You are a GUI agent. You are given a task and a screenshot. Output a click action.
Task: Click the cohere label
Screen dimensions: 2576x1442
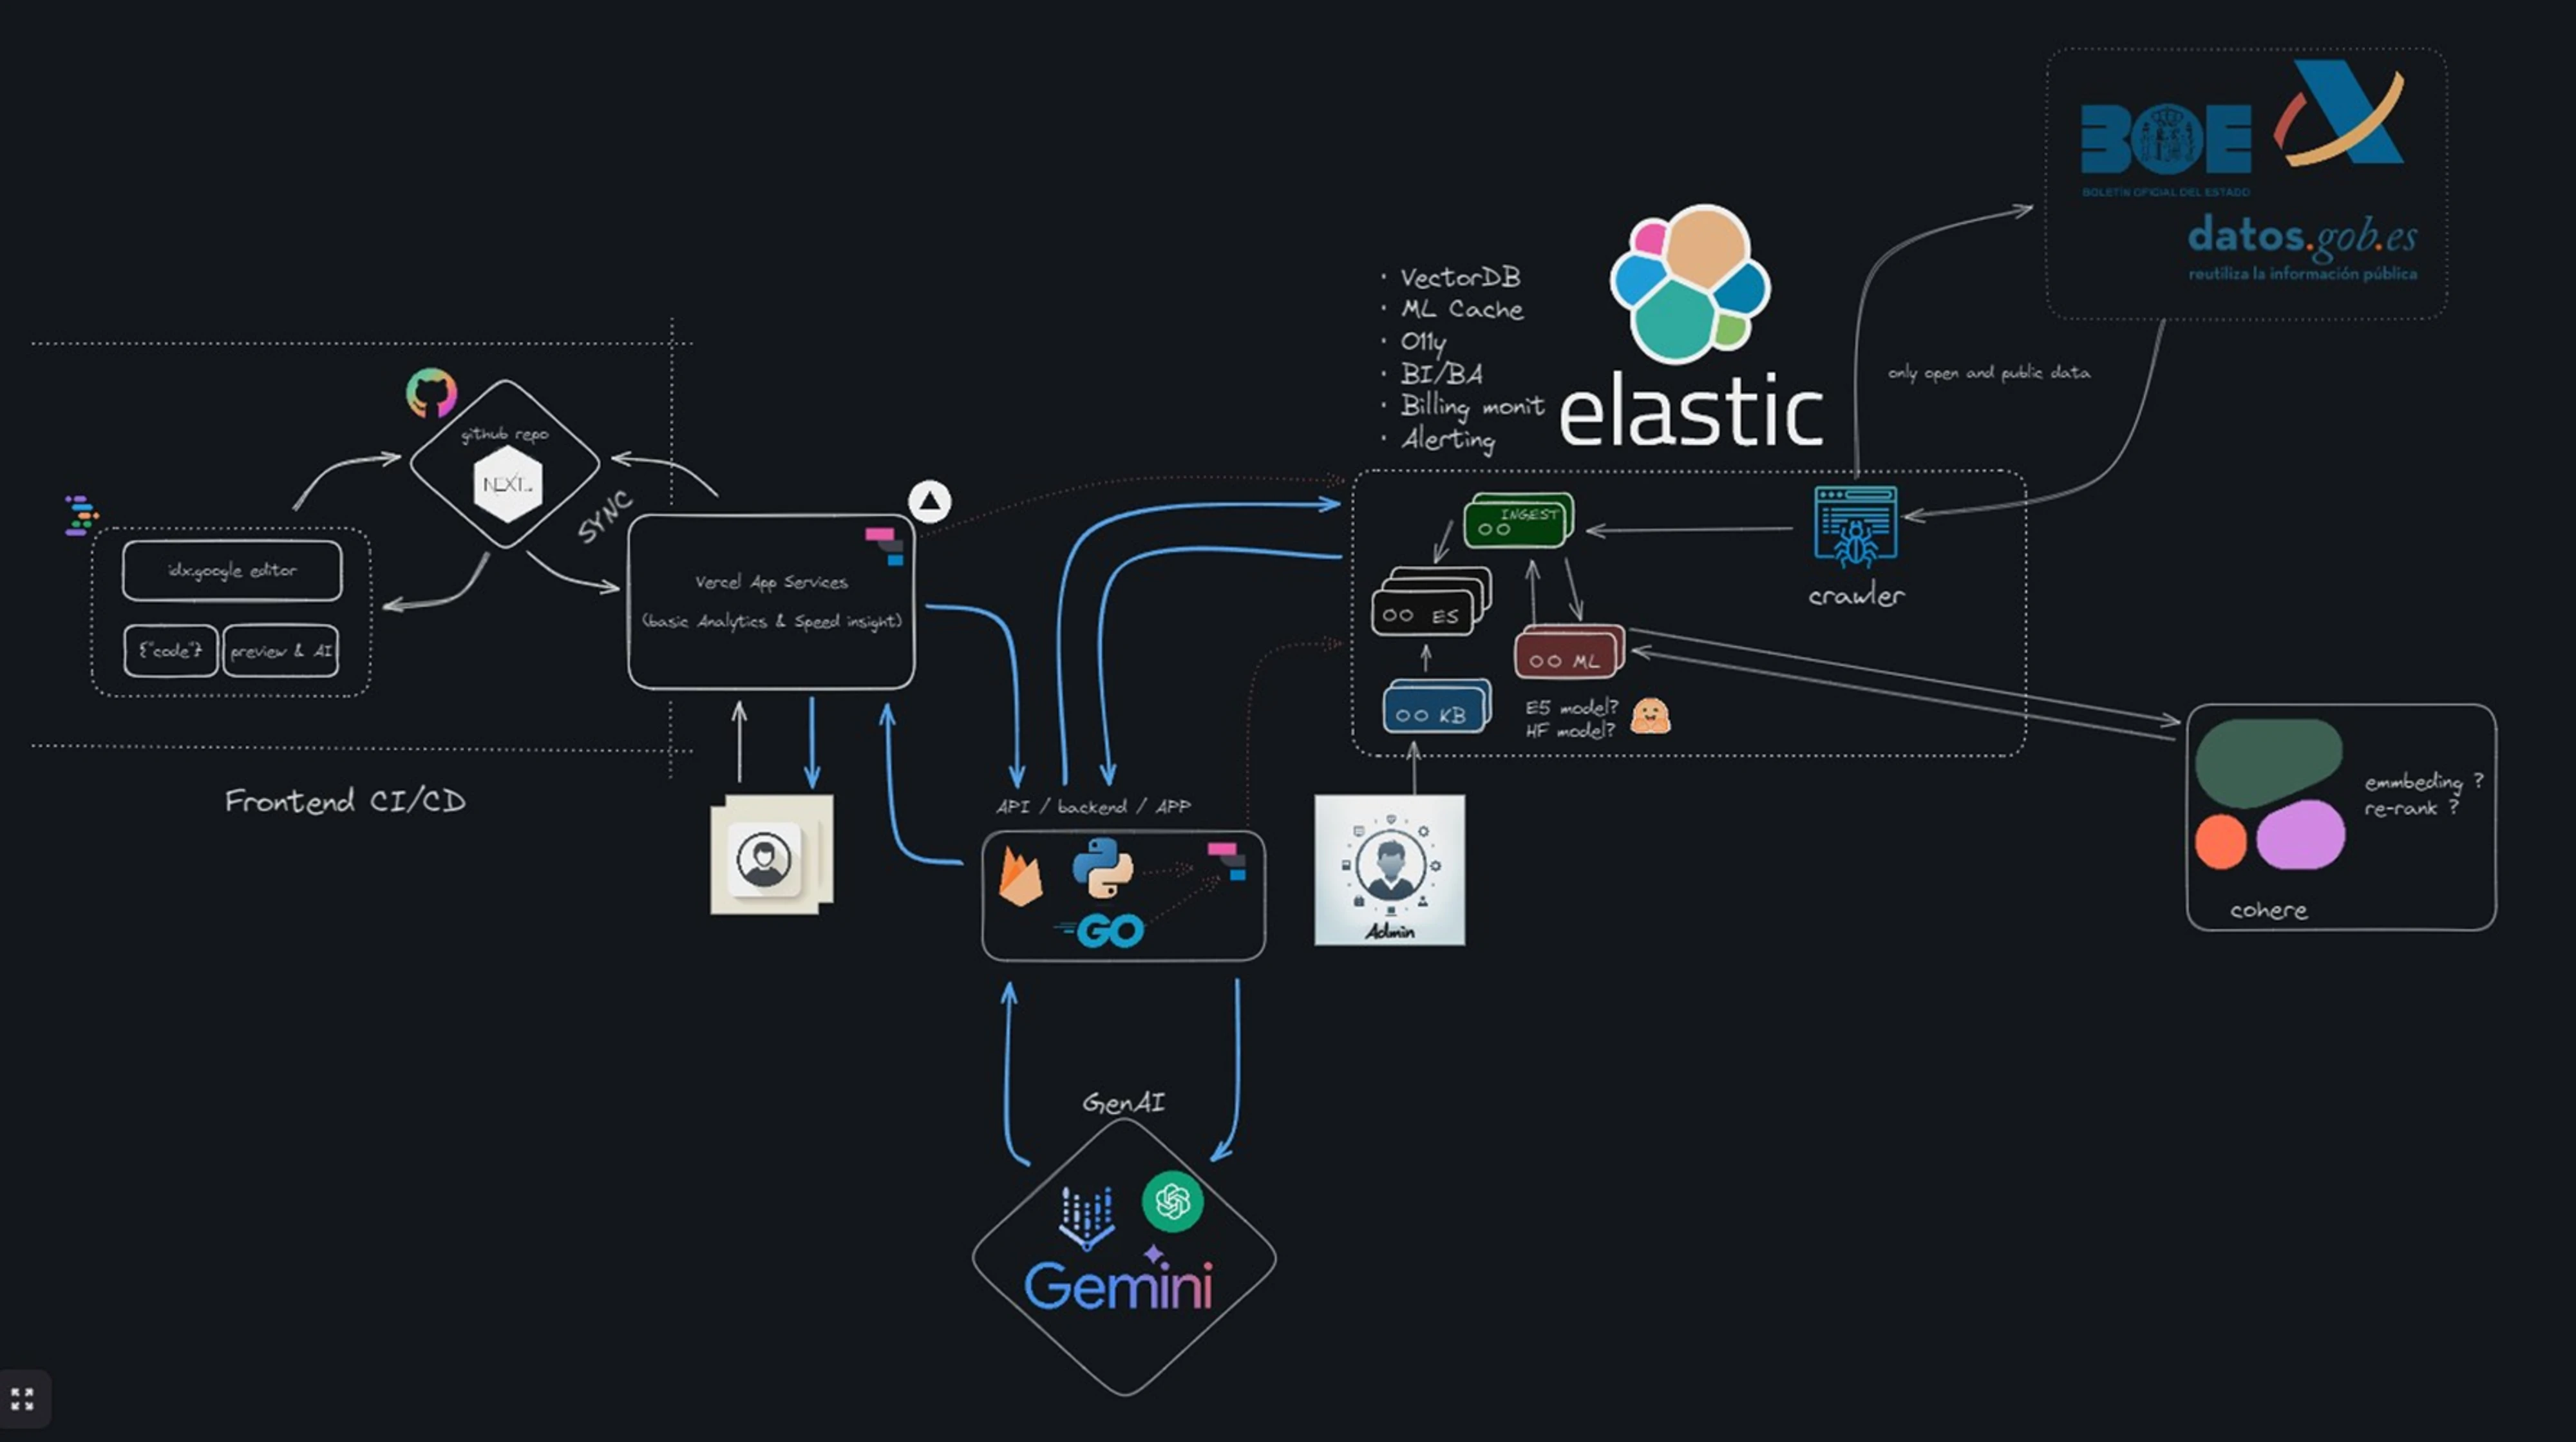coord(2269,911)
